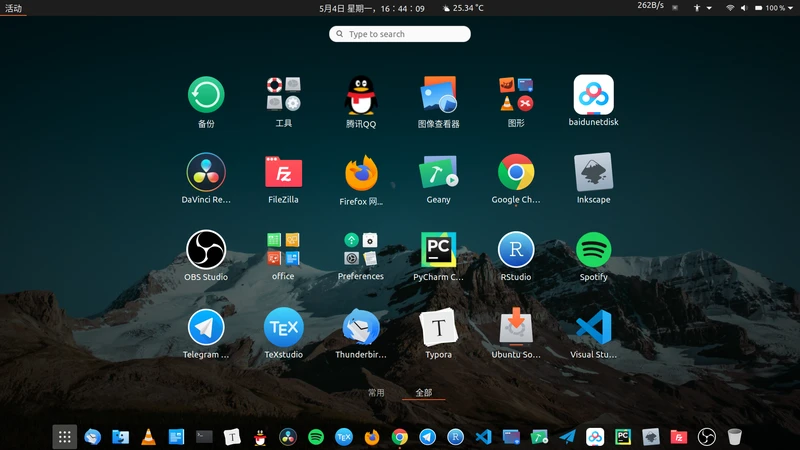Viewport: 800px width, 450px height.
Task: Open Ubuntu Software from the app grid
Action: pyautogui.click(x=516, y=327)
